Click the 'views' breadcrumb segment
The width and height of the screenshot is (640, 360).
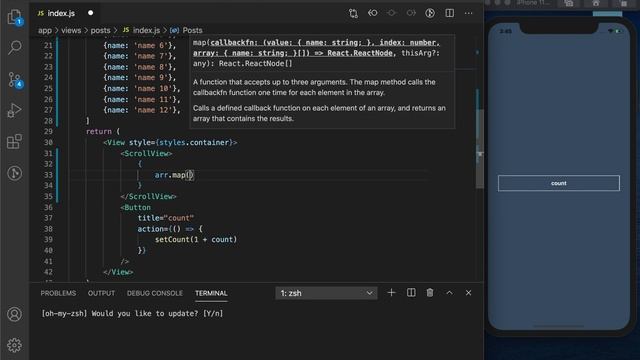tap(71, 30)
